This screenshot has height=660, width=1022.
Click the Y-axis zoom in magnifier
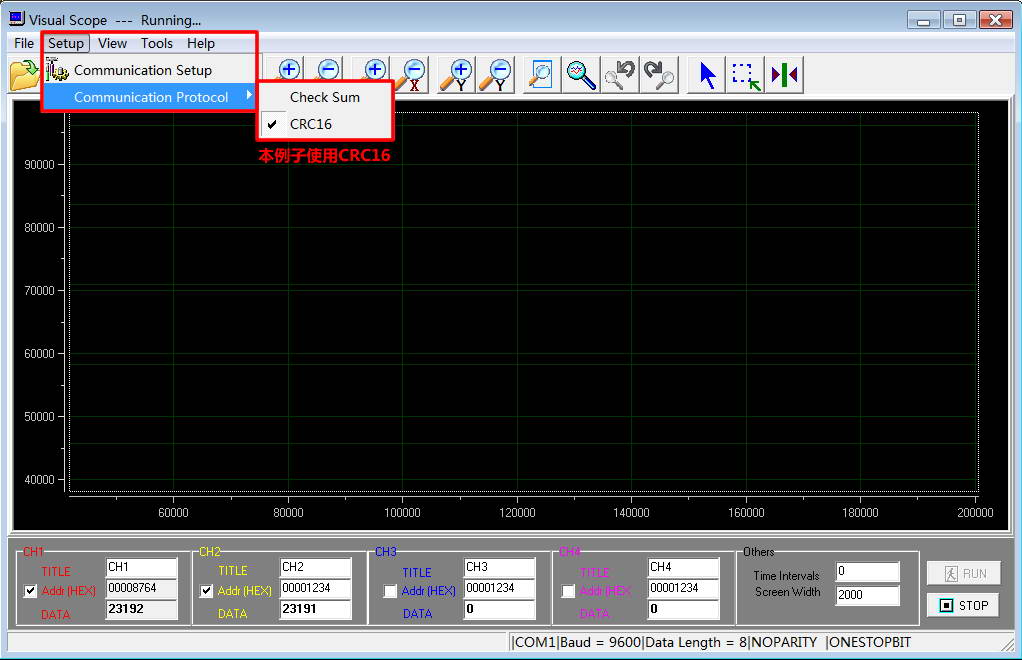coord(457,74)
